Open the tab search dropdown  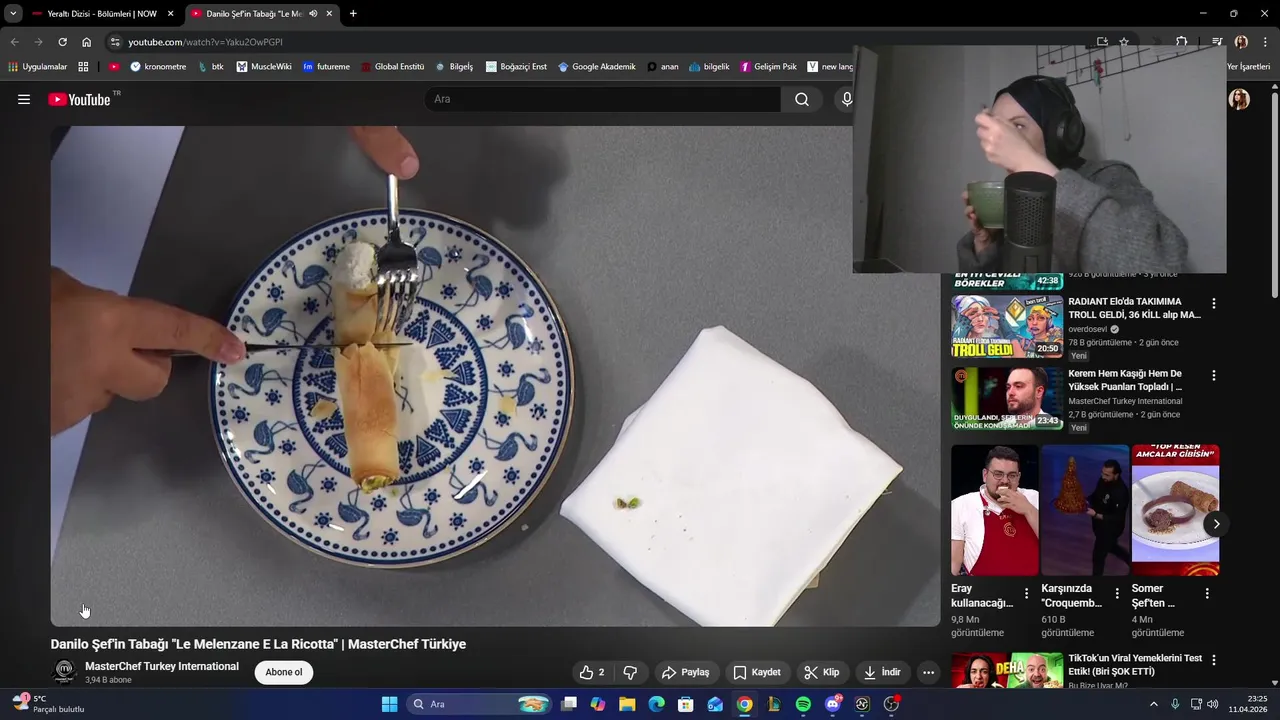[x=13, y=14]
